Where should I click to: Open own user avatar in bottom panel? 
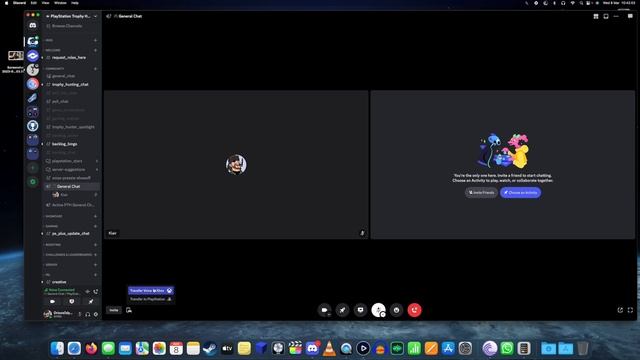pyautogui.click(x=48, y=314)
